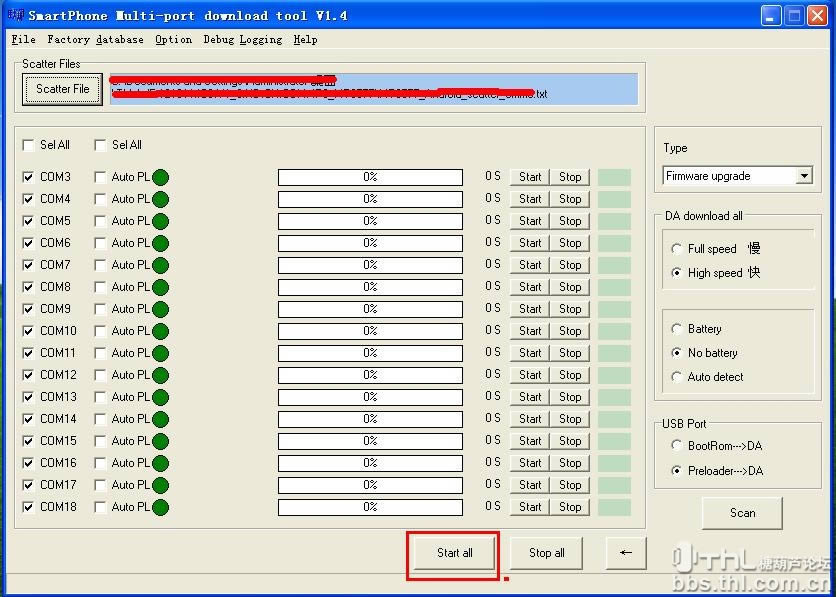Tick the first Sel All checkbox
Screen dimensions: 836x597
coord(28,145)
